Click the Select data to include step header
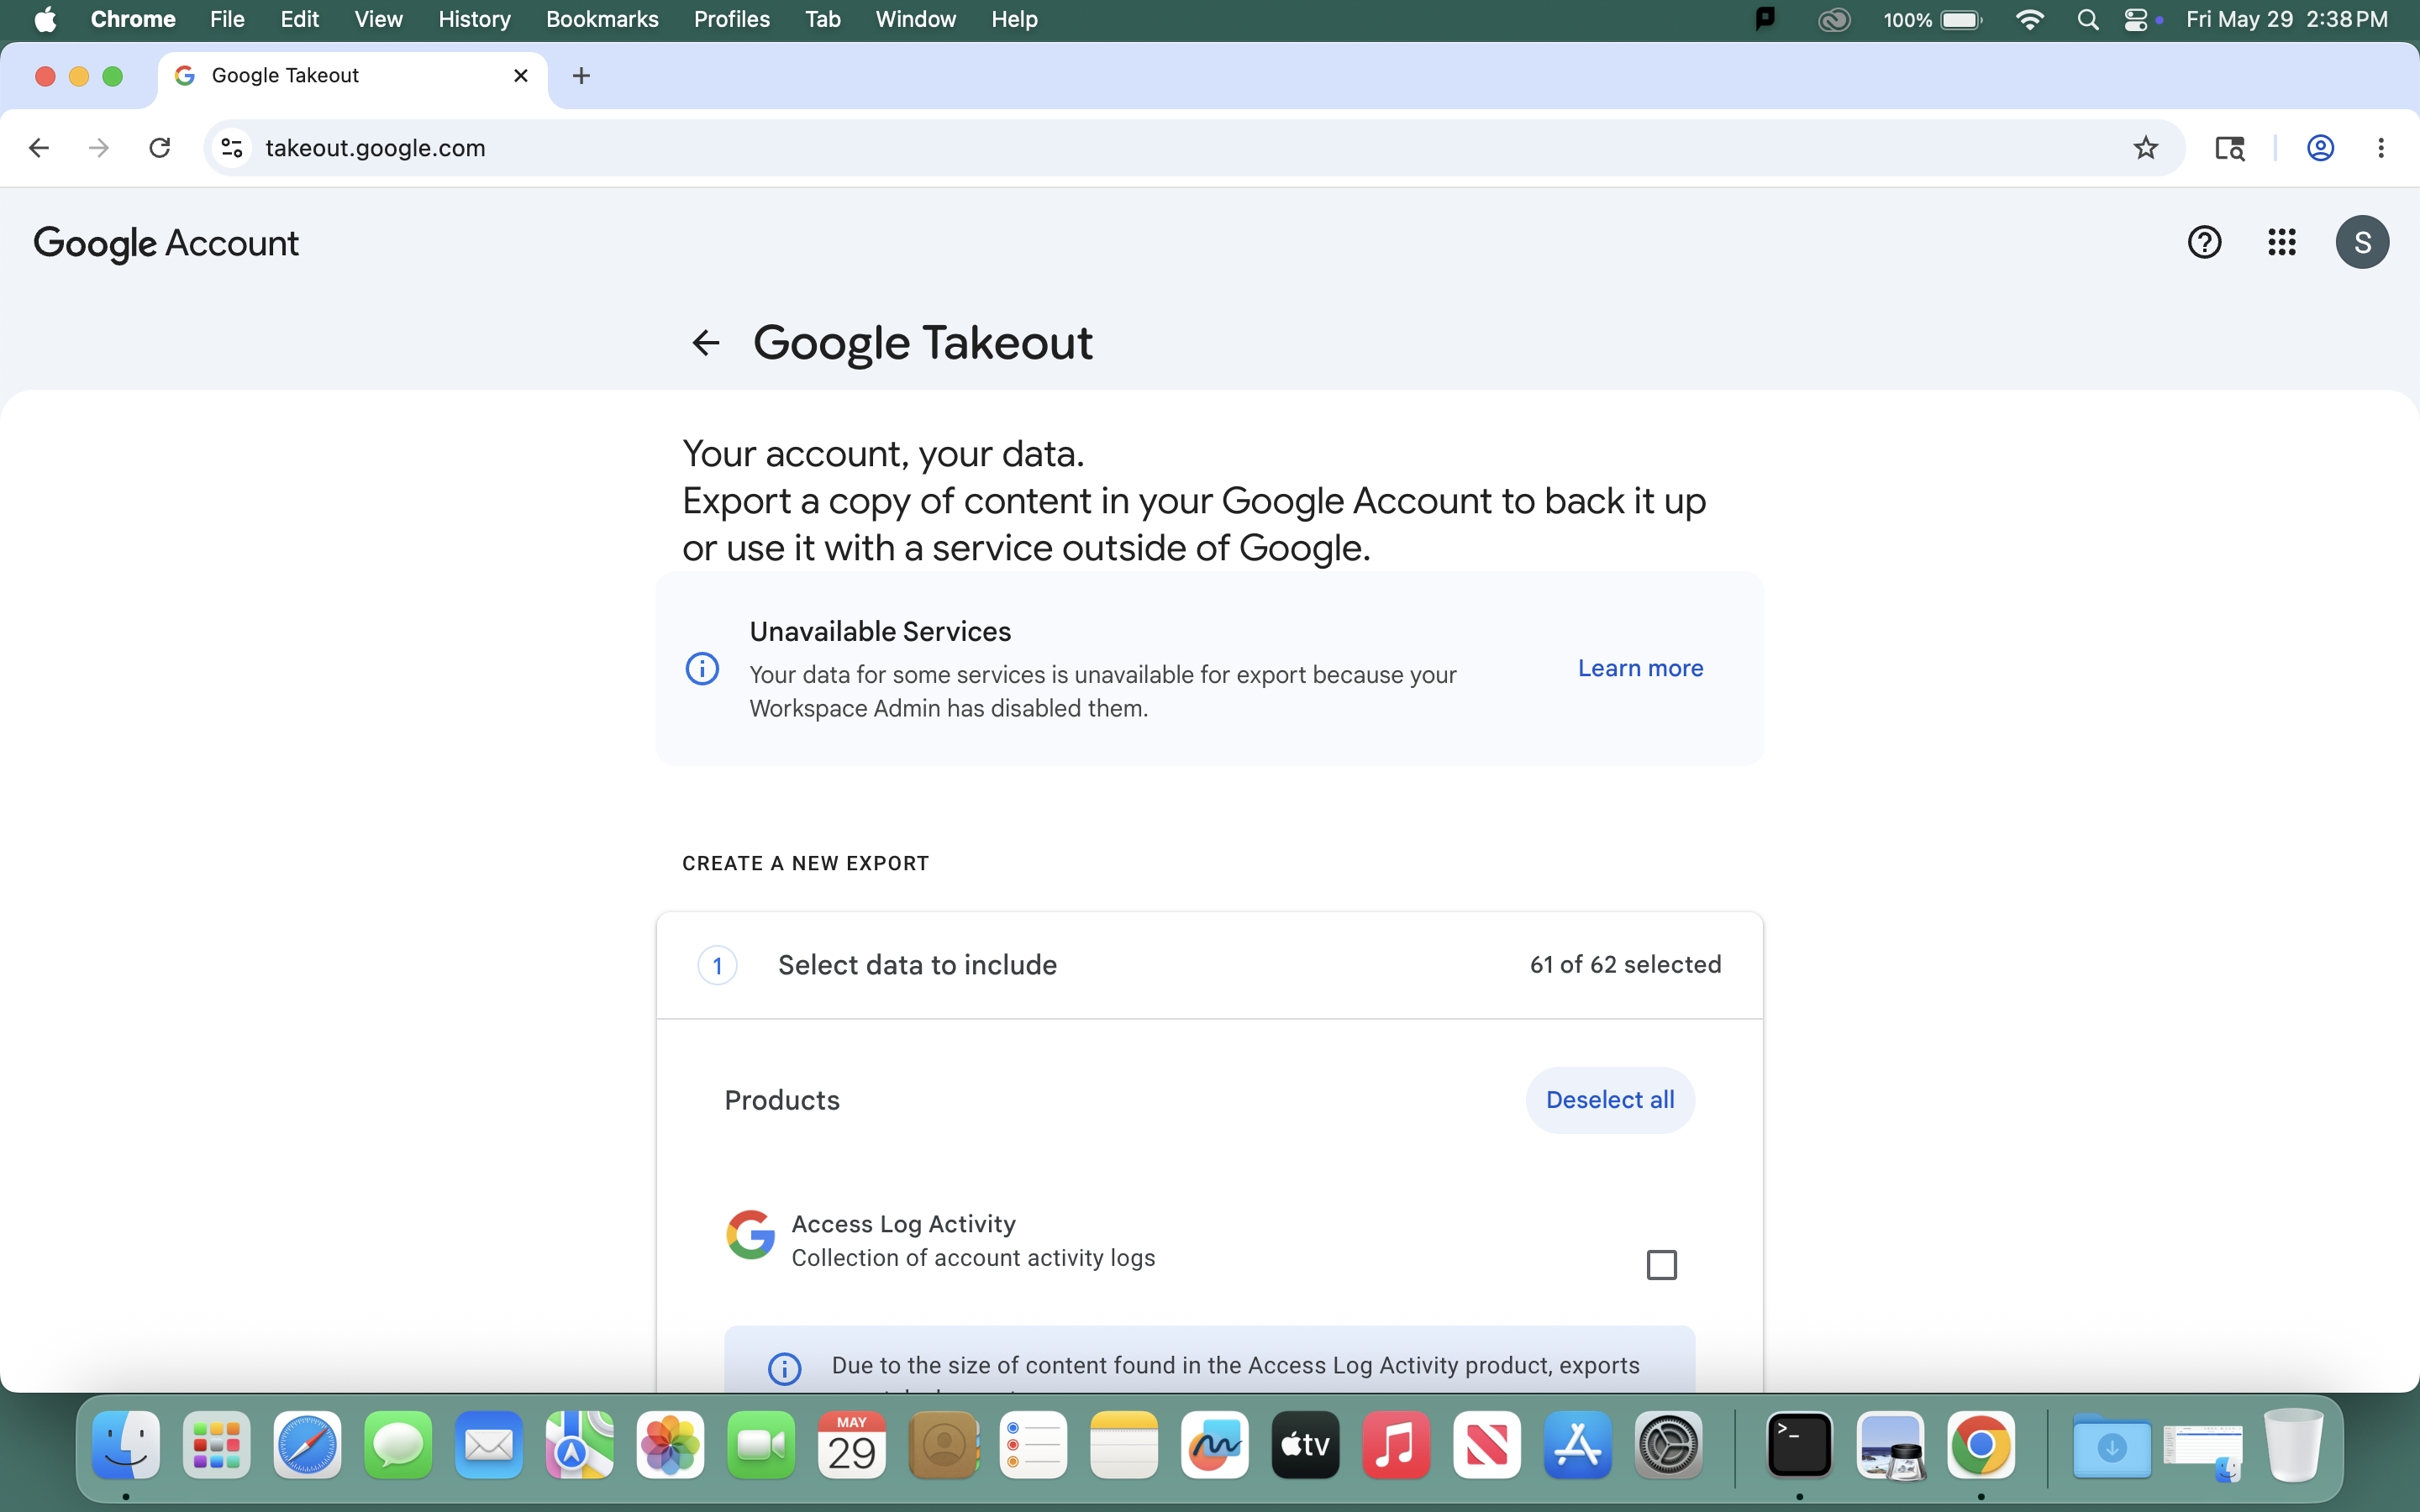The image size is (2420, 1512). point(1209,965)
